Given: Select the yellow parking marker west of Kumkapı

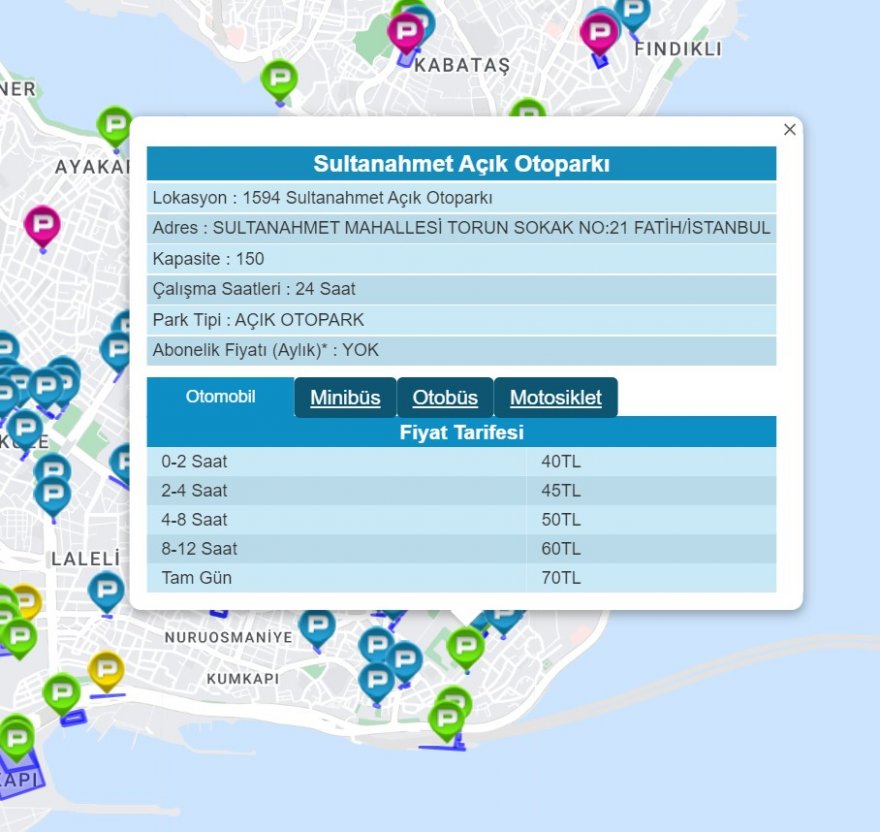Looking at the screenshot, I should point(106,670).
